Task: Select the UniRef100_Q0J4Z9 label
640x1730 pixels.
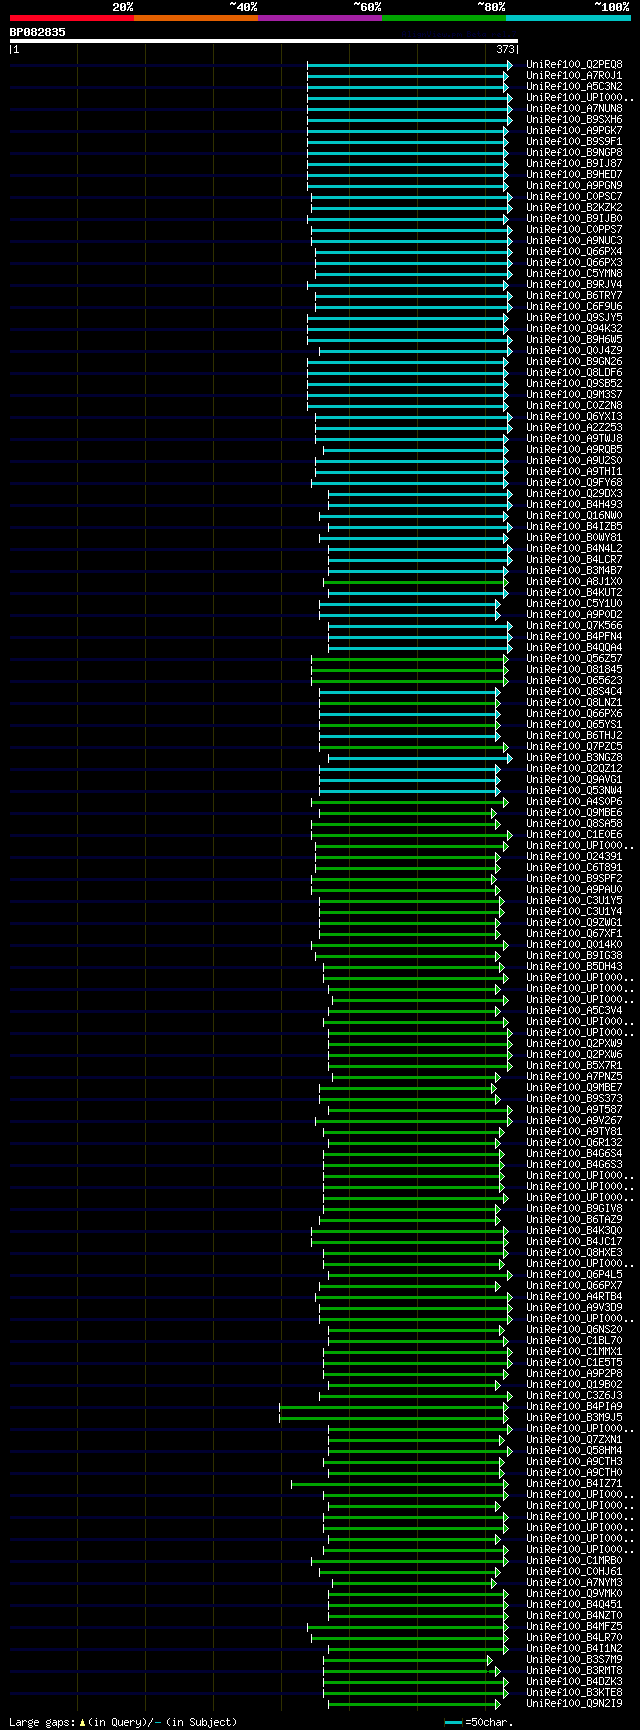Action: (x=574, y=351)
